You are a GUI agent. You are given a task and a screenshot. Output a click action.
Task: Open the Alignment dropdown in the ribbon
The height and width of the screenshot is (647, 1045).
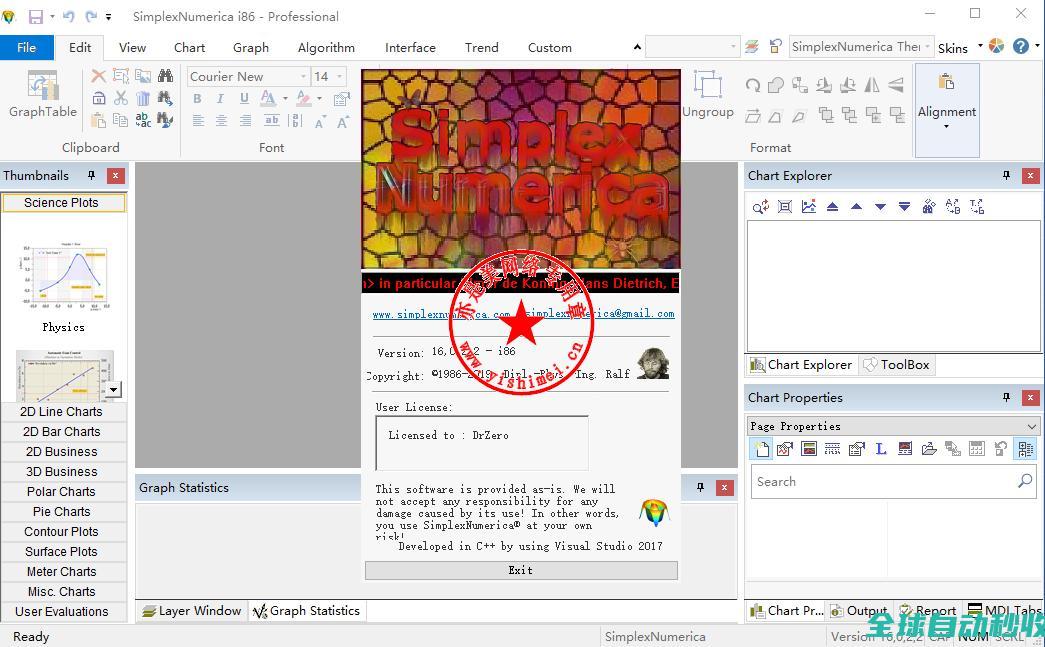pyautogui.click(x=946, y=110)
